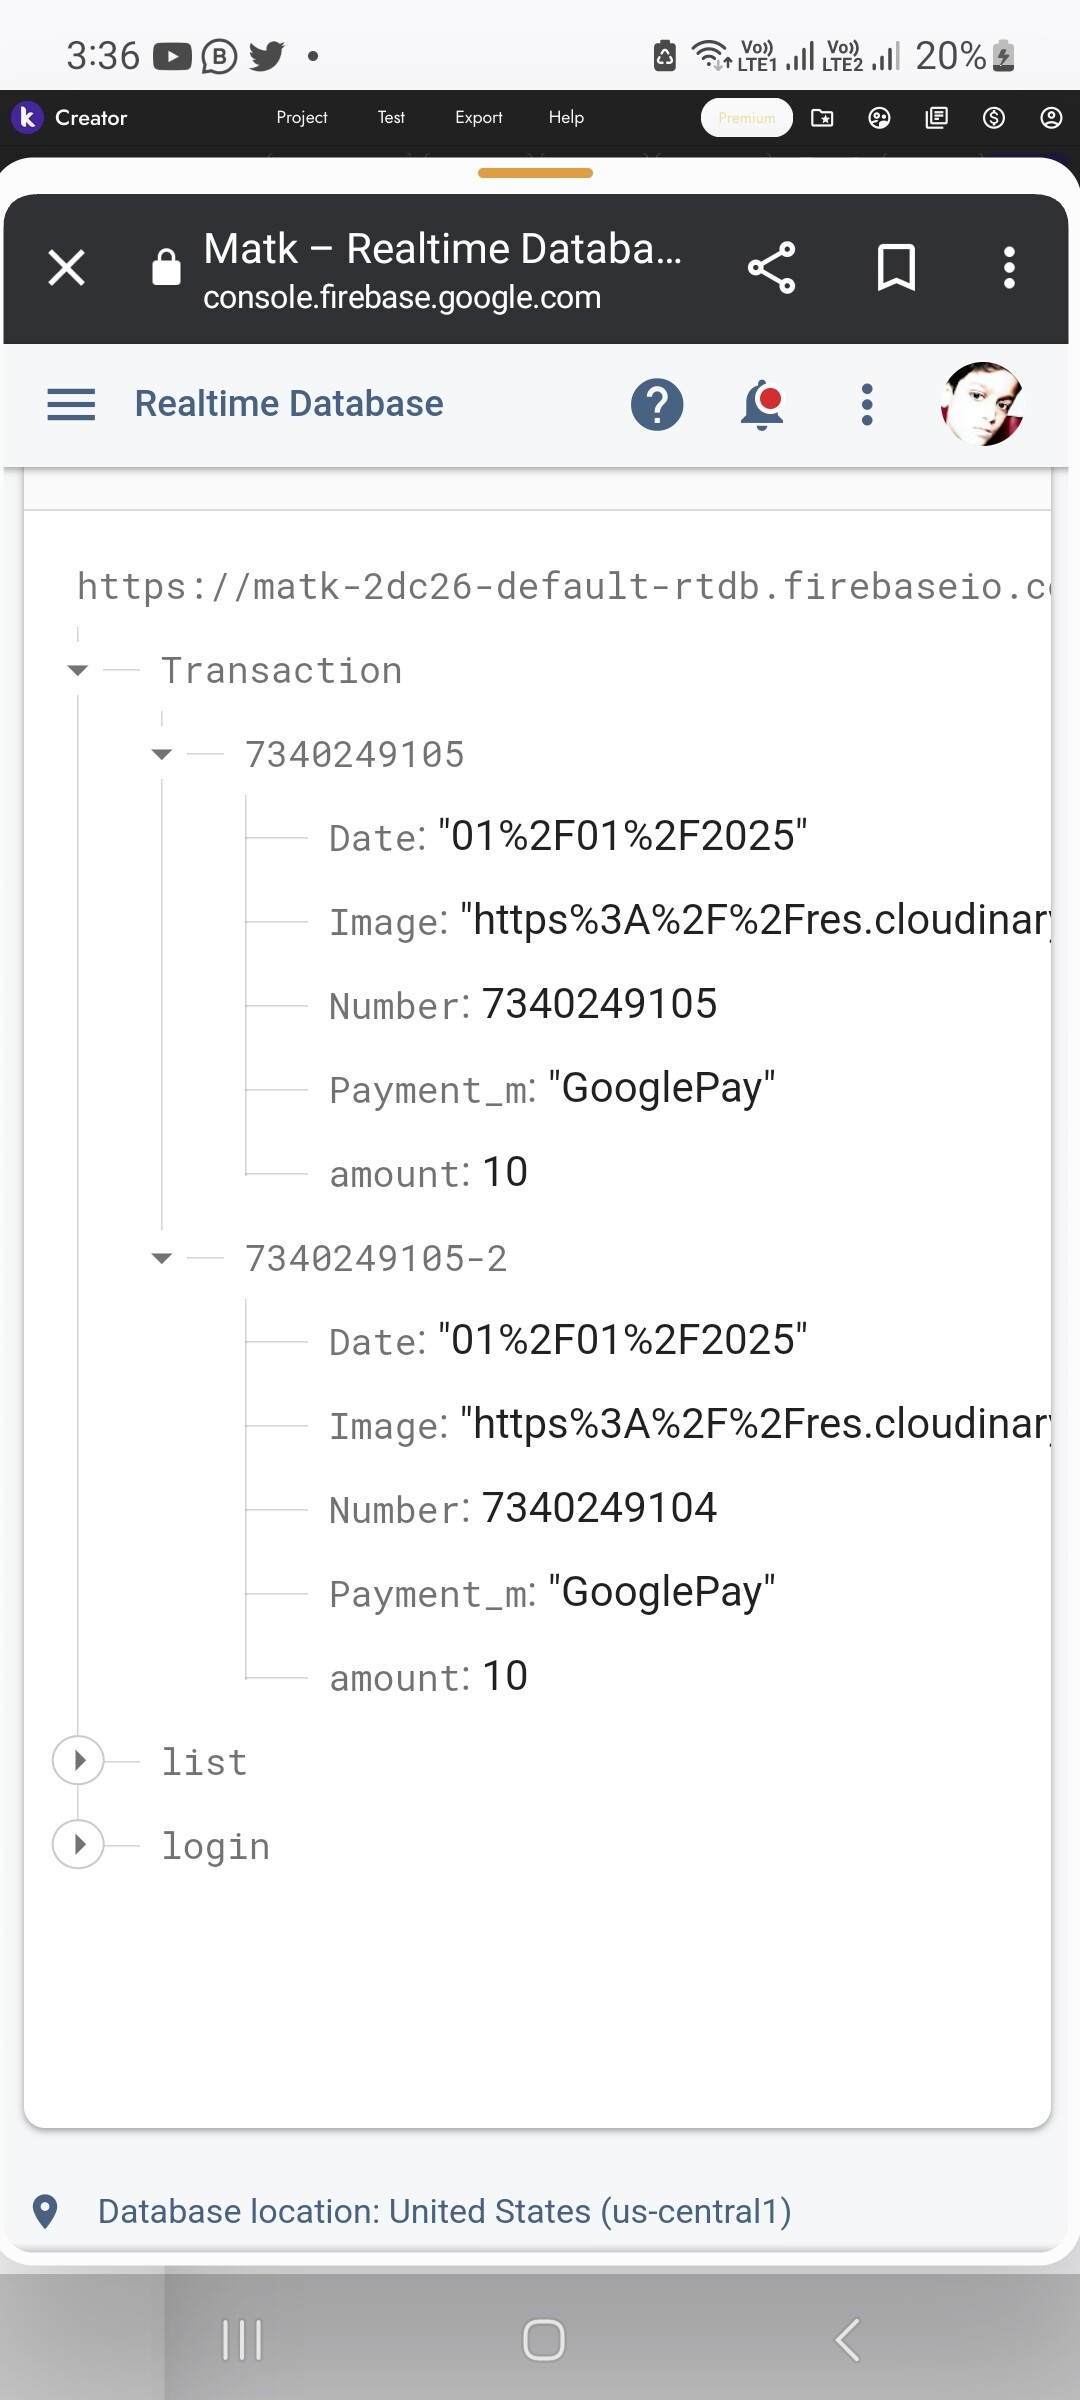The image size is (1080, 2400).
Task: Open the Project menu
Action: 302,117
